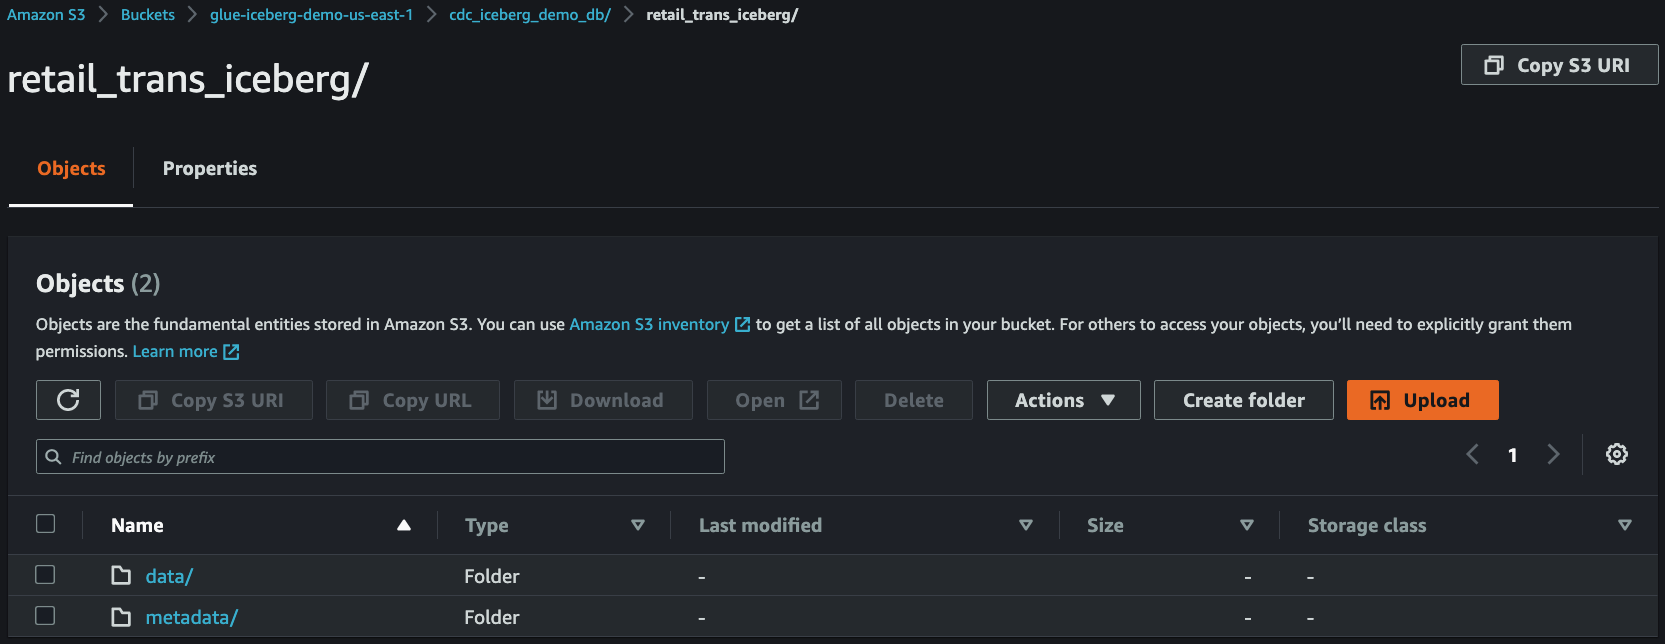This screenshot has width=1665, height=644.
Task: Open cdc_iceberg_demo_db/ breadcrumb
Action: [530, 15]
